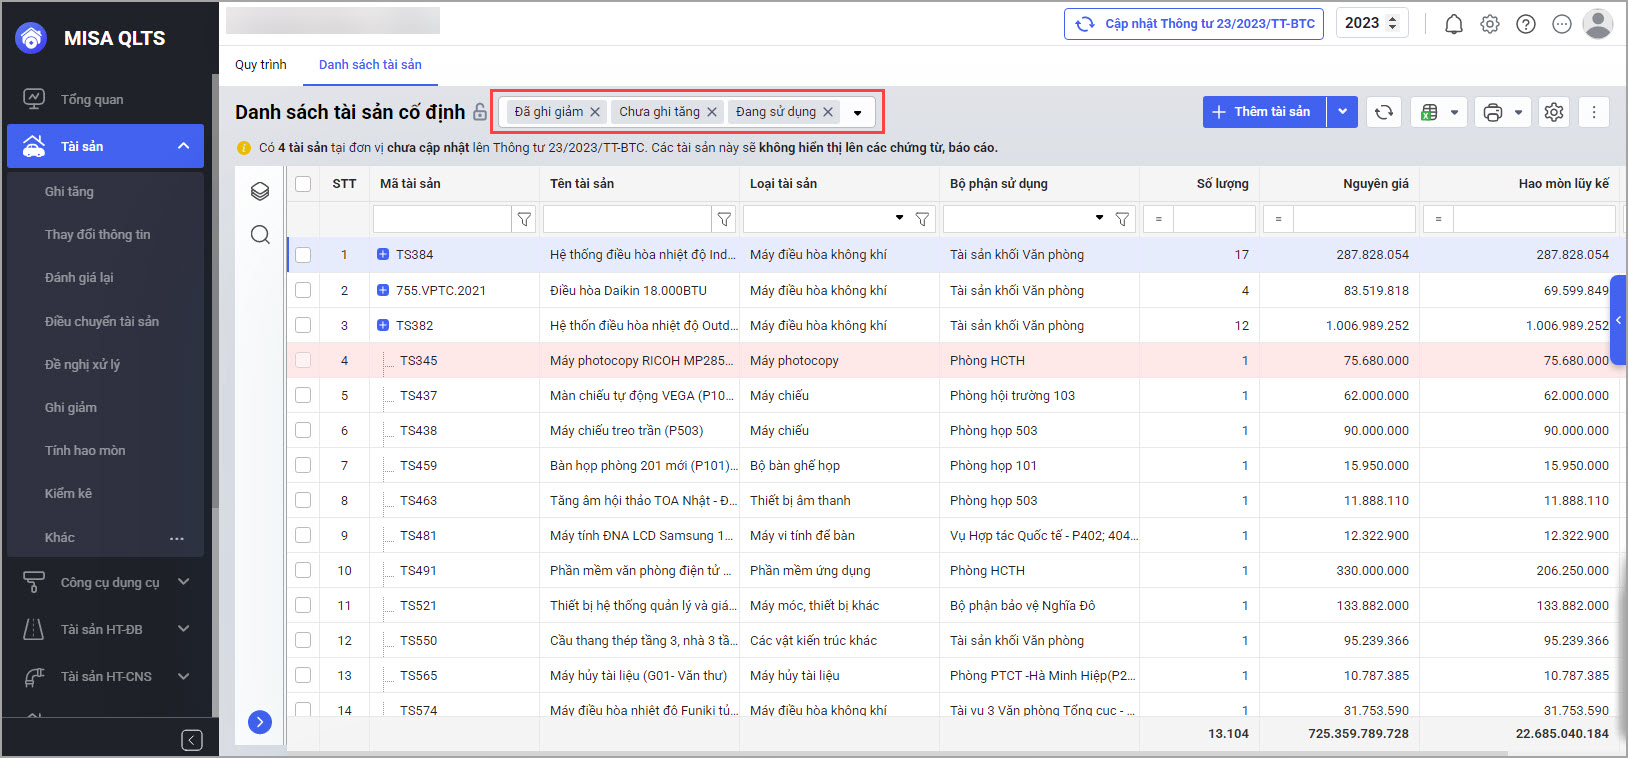Screen dimensions: 1628x758
Task: Remove the 'Đã ghi giảm' filter tag
Action: click(595, 112)
